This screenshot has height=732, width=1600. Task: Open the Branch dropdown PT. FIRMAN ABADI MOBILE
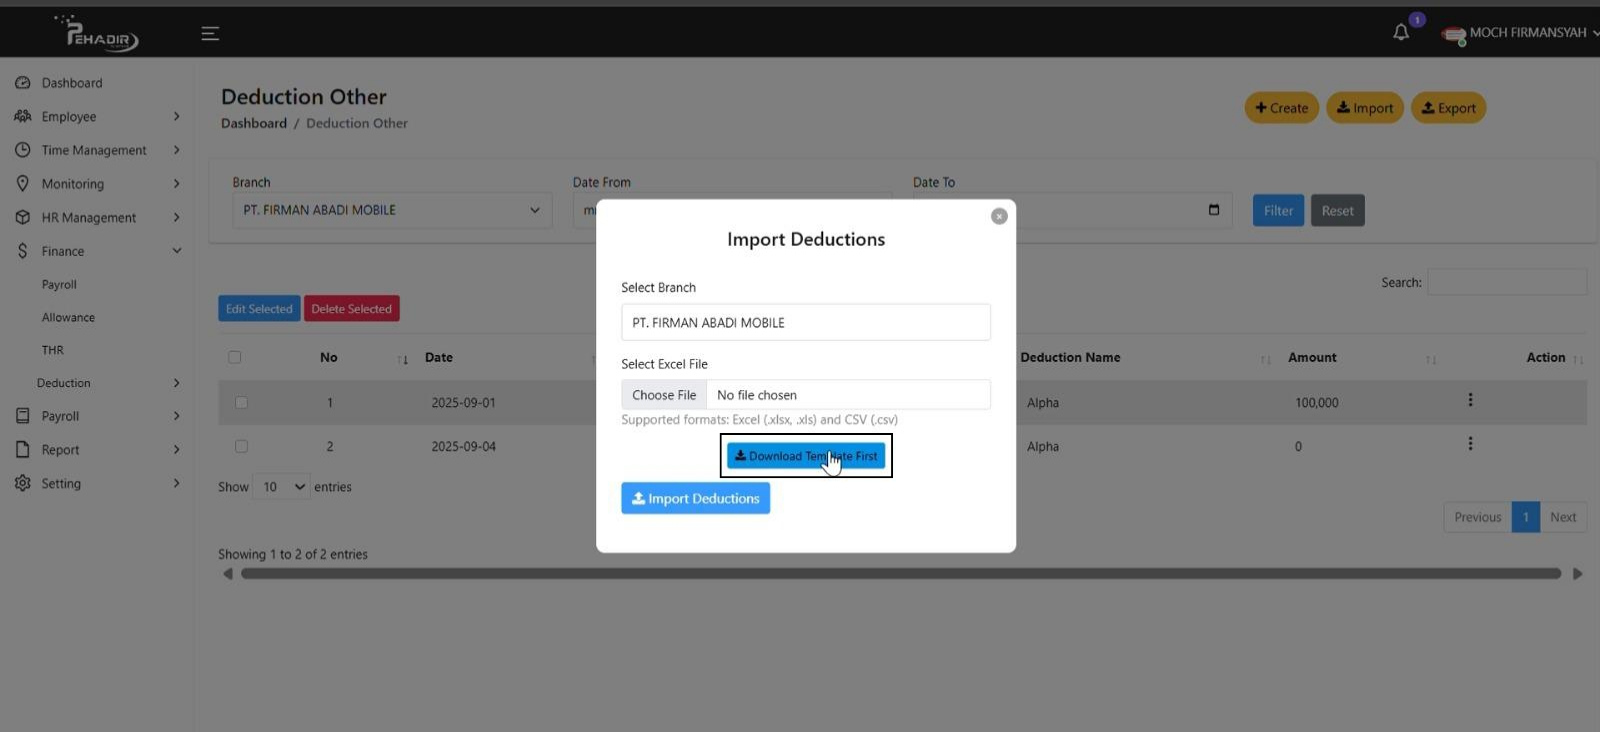[392, 210]
